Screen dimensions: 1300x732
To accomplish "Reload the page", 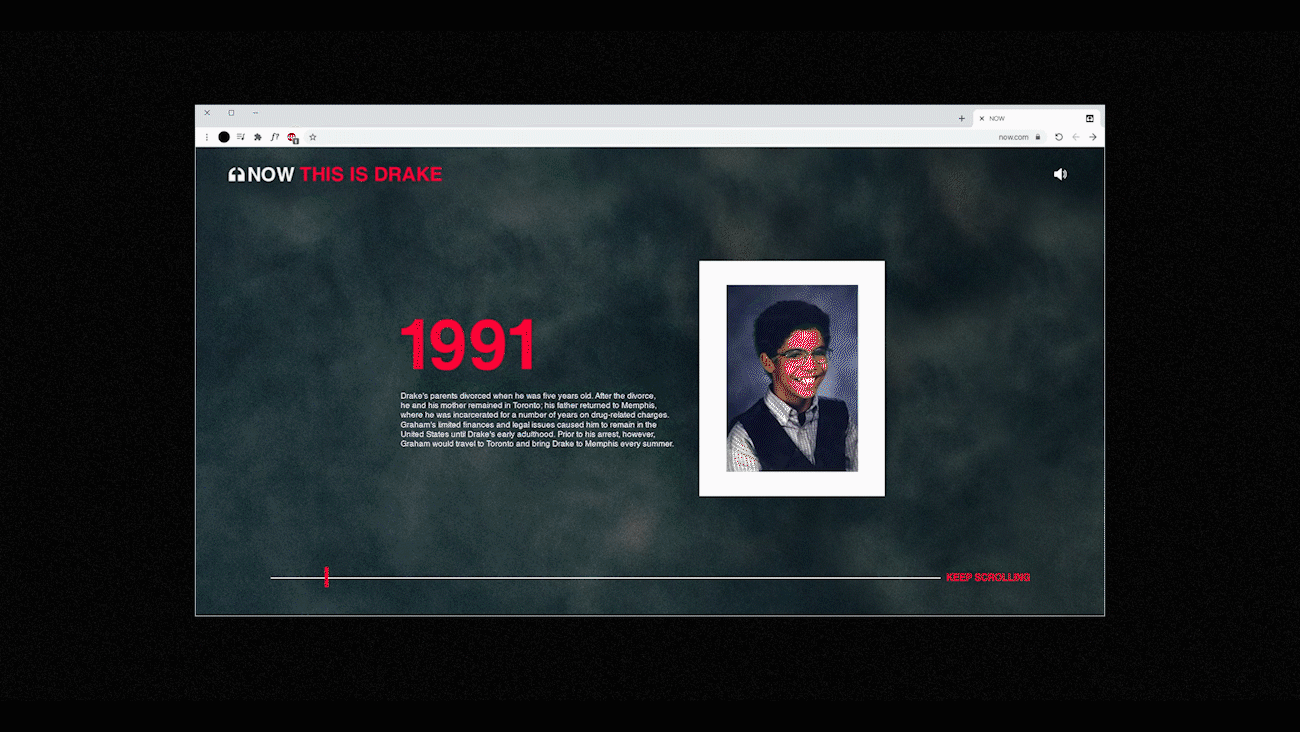I will pyautogui.click(x=1059, y=137).
